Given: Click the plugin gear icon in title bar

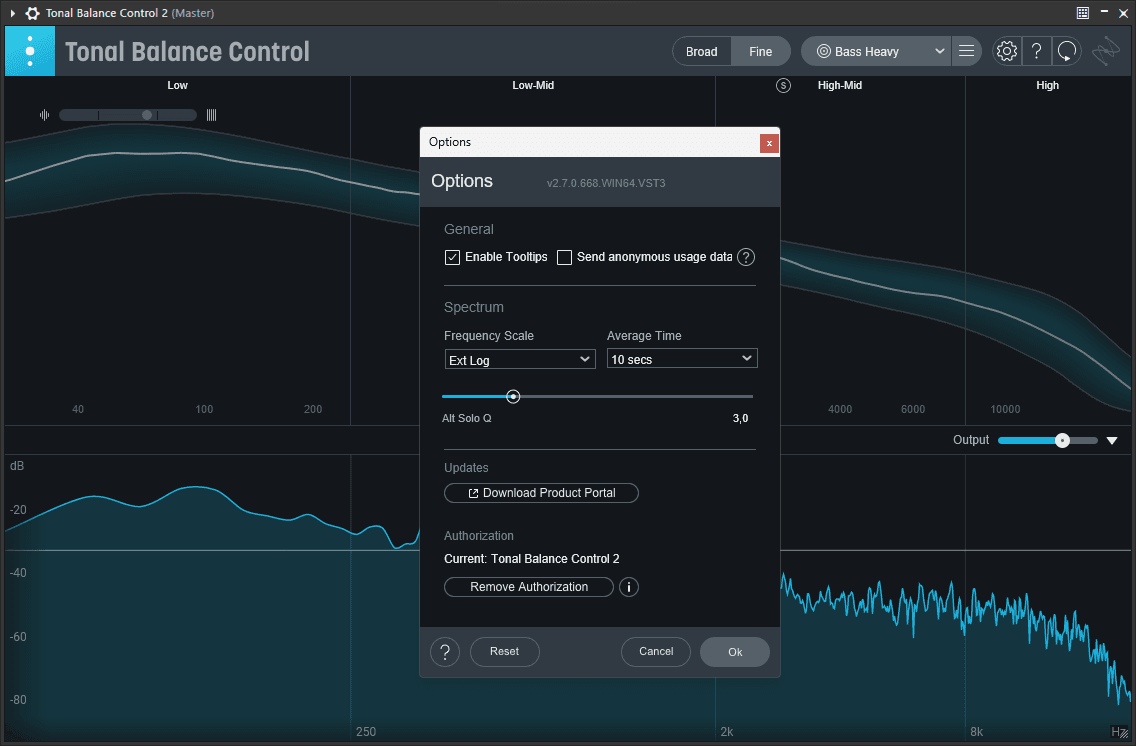Looking at the screenshot, I should 32,13.
